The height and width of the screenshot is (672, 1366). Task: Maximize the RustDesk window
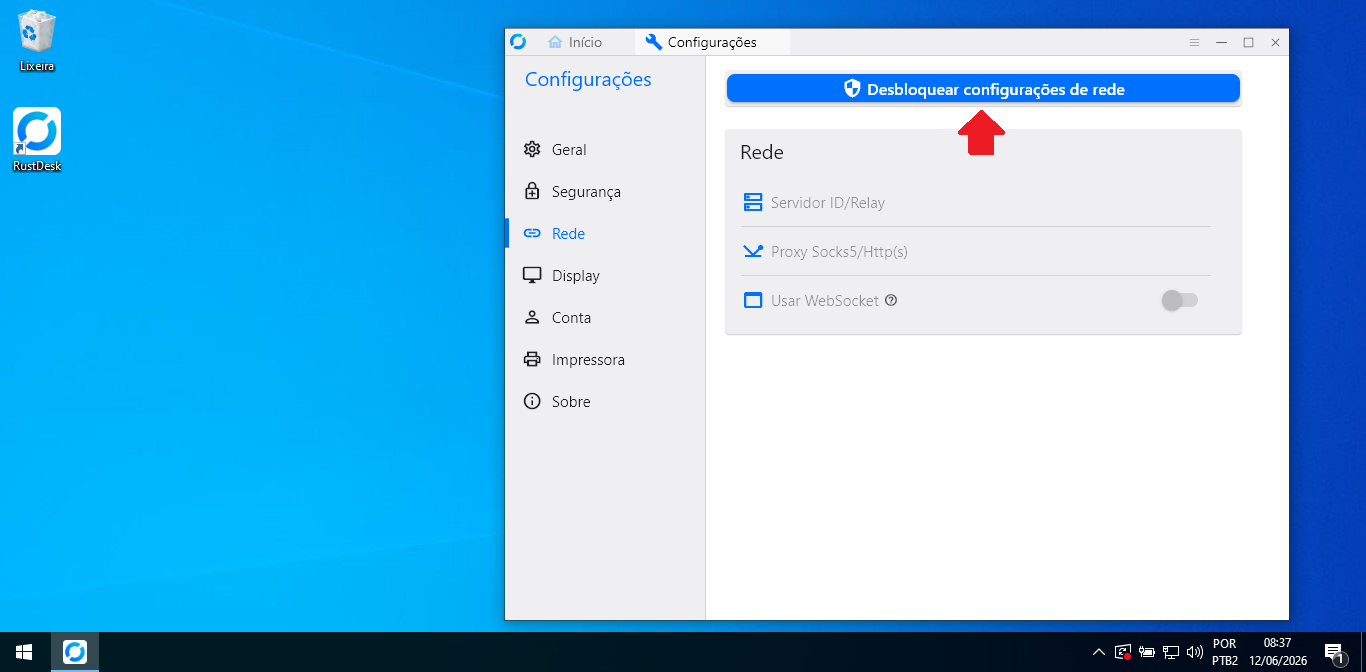pos(1248,42)
